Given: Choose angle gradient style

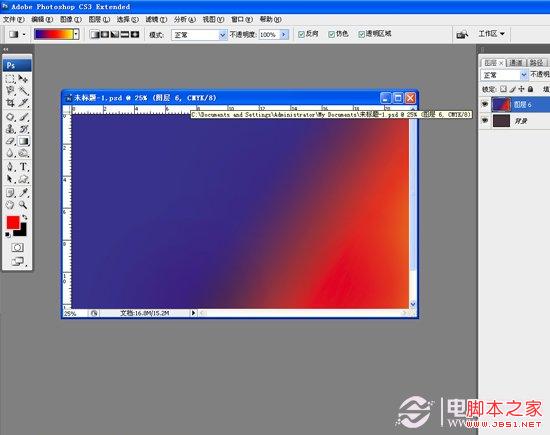Looking at the screenshot, I should point(115,34).
